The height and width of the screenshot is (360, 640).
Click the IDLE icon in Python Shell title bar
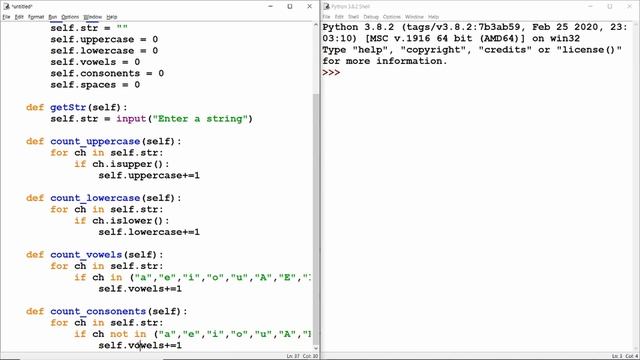326,7
